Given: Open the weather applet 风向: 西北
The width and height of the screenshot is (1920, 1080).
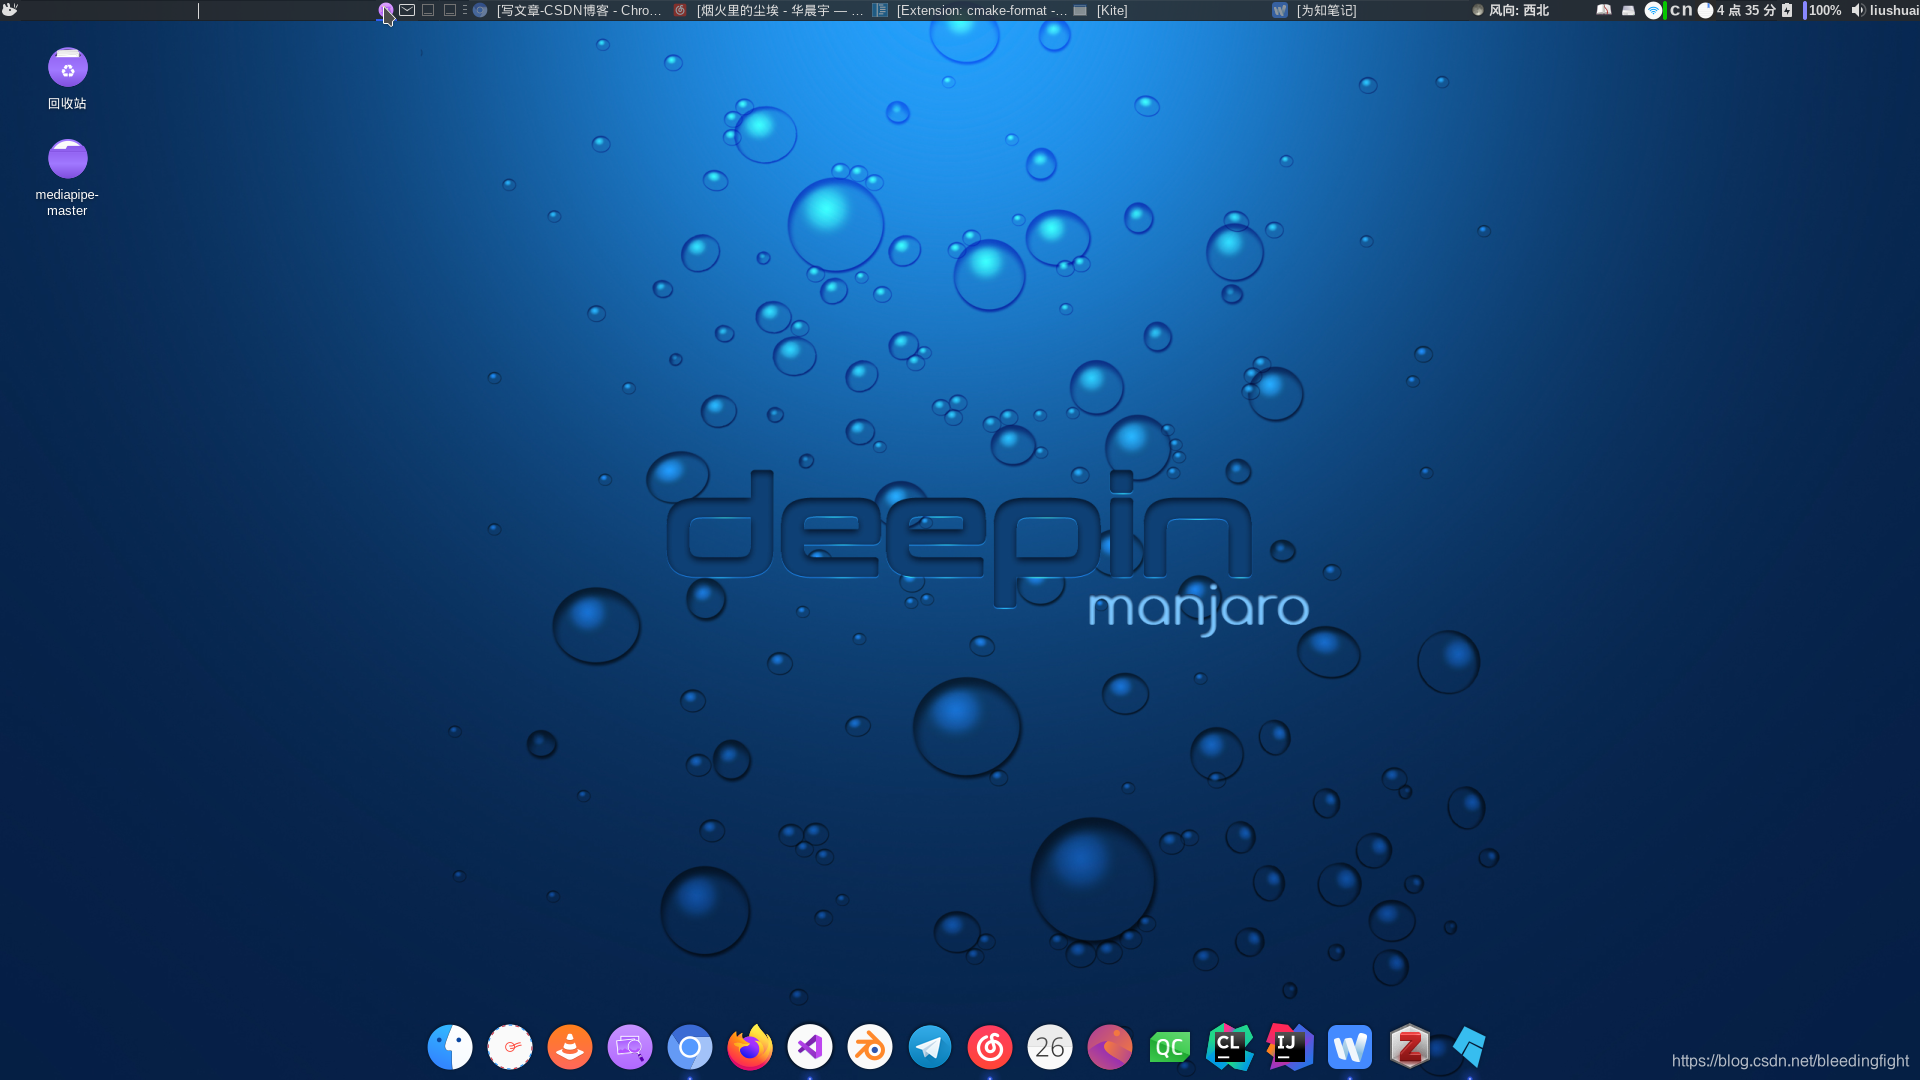Looking at the screenshot, I should (x=1511, y=10).
